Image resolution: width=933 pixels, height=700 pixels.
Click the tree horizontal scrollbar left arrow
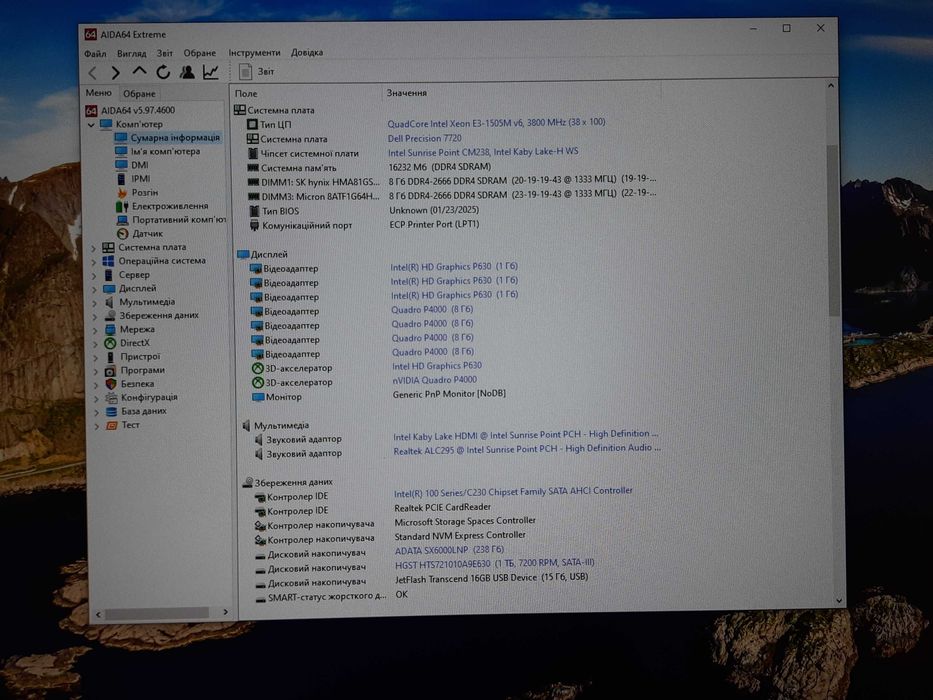coord(98,614)
